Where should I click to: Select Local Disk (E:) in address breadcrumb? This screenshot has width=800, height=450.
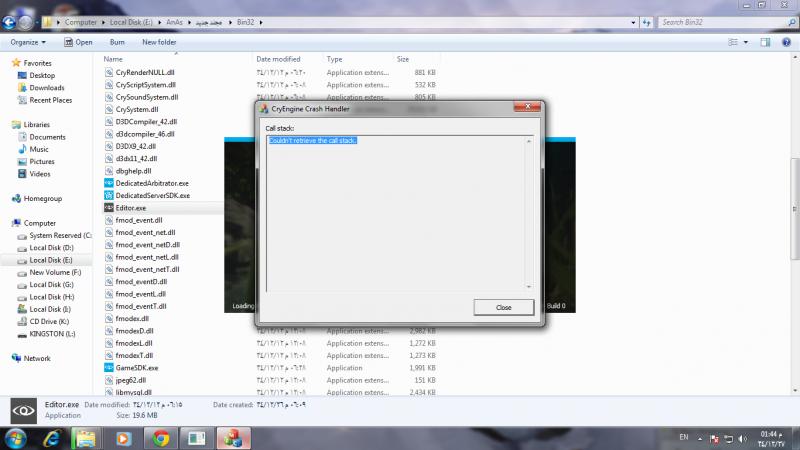[131, 22]
